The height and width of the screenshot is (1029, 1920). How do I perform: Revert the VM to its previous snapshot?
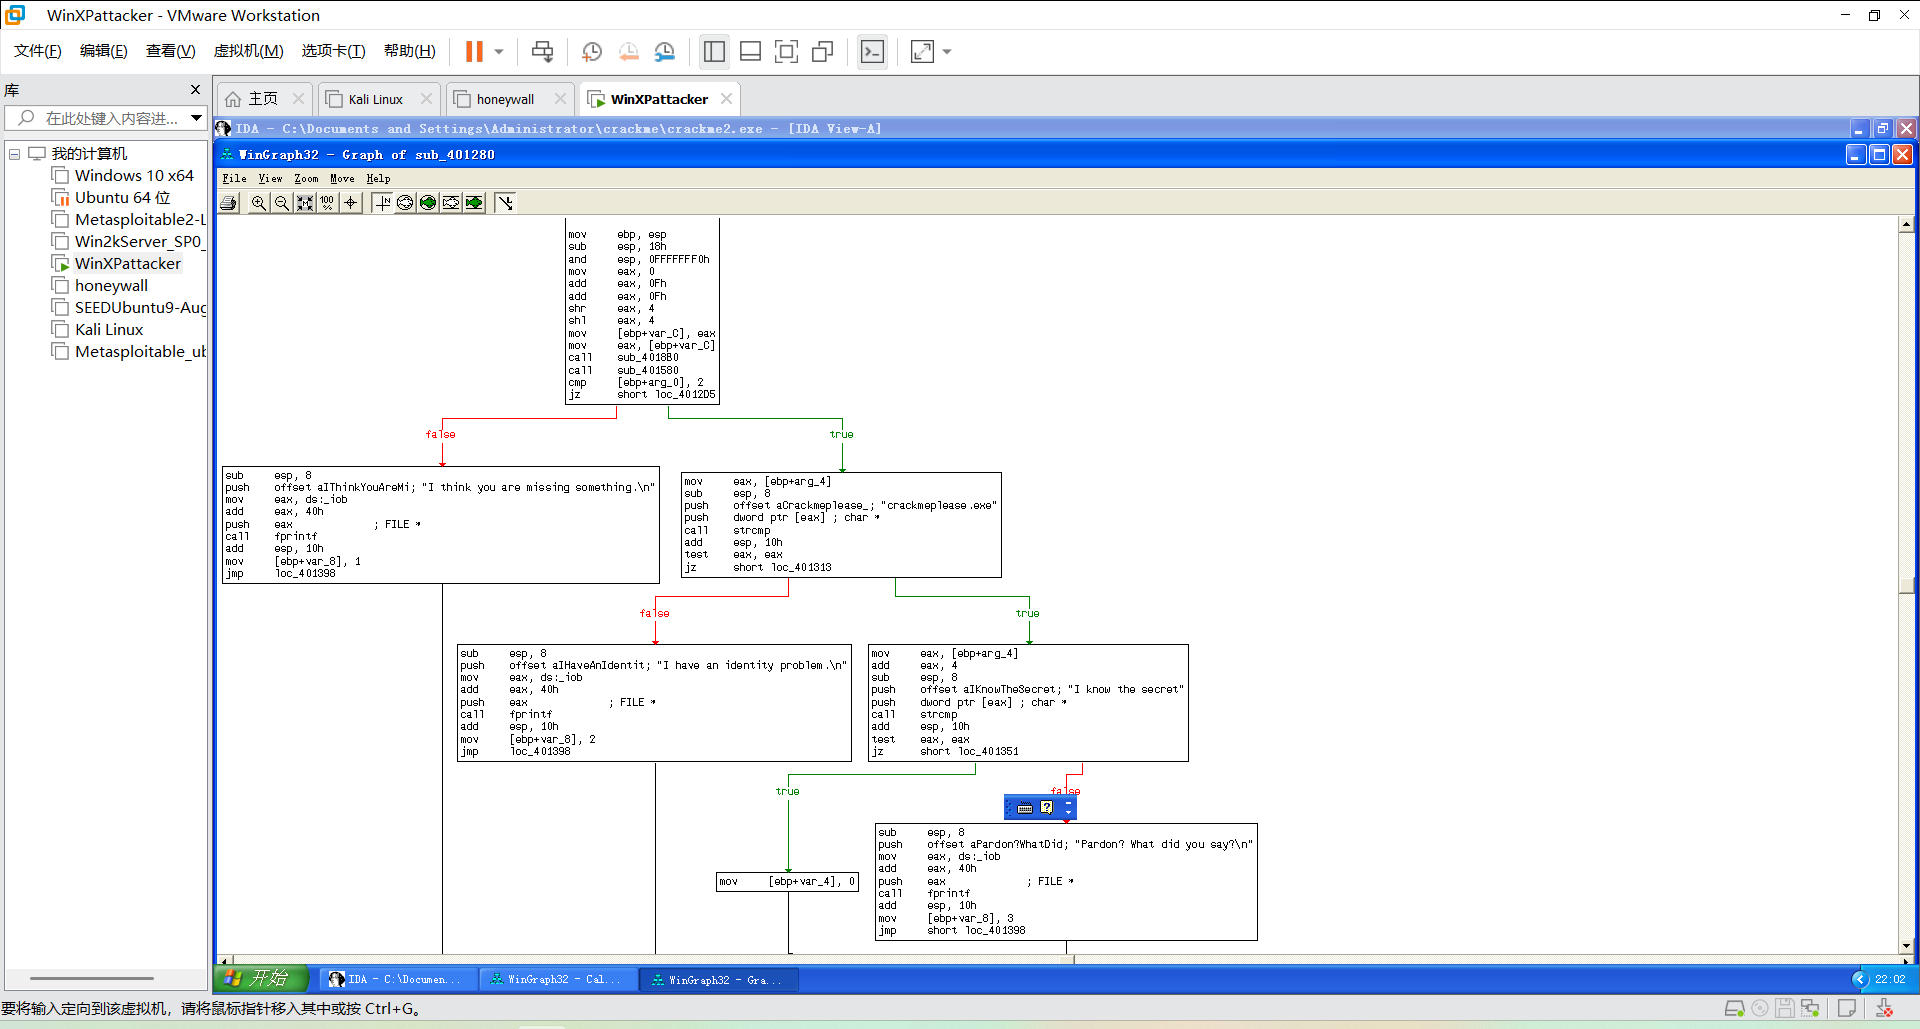coord(628,51)
